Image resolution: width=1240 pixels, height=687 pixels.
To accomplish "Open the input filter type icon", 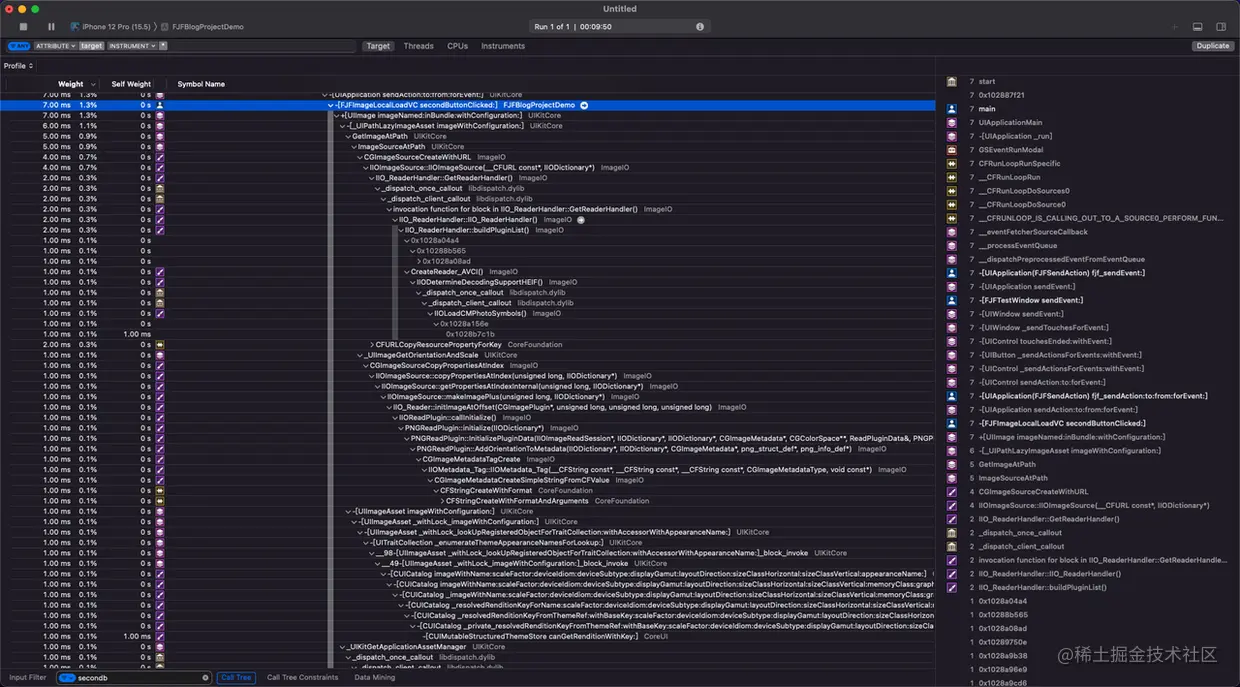I will (x=66, y=677).
